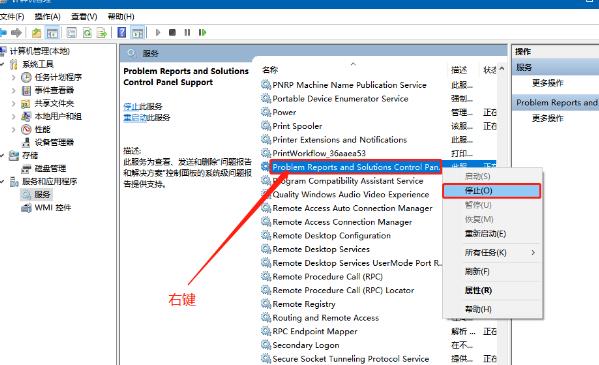Toggle the show/hide console tree icon

click(x=52, y=33)
